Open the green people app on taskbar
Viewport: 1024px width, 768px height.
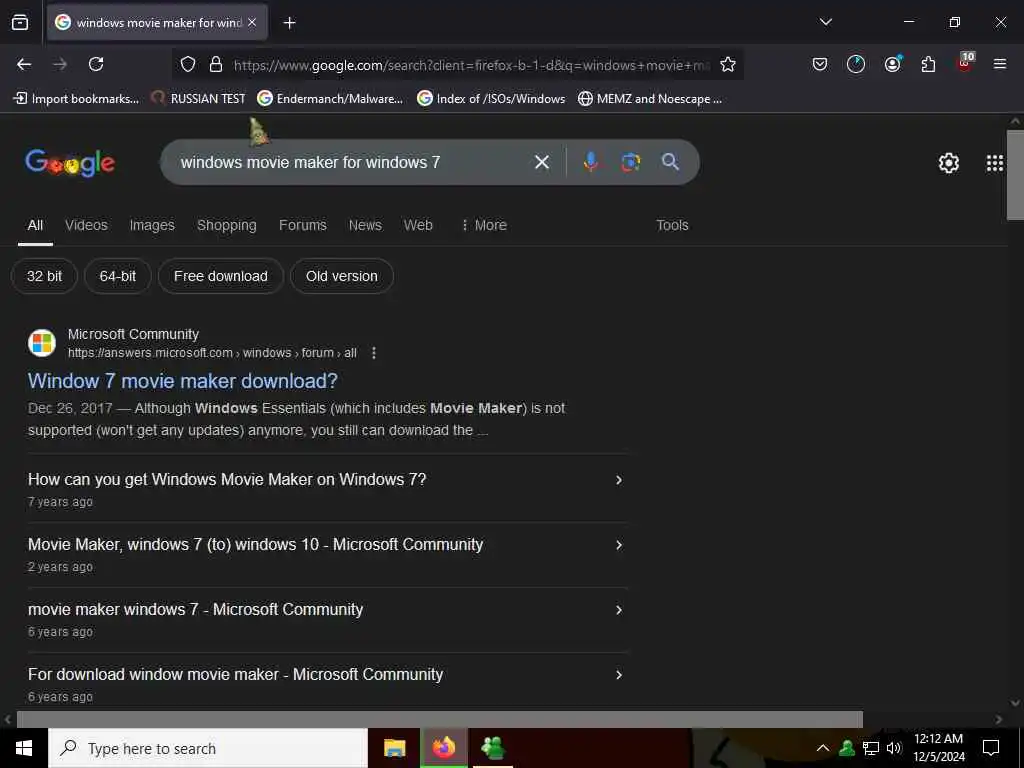[492, 748]
